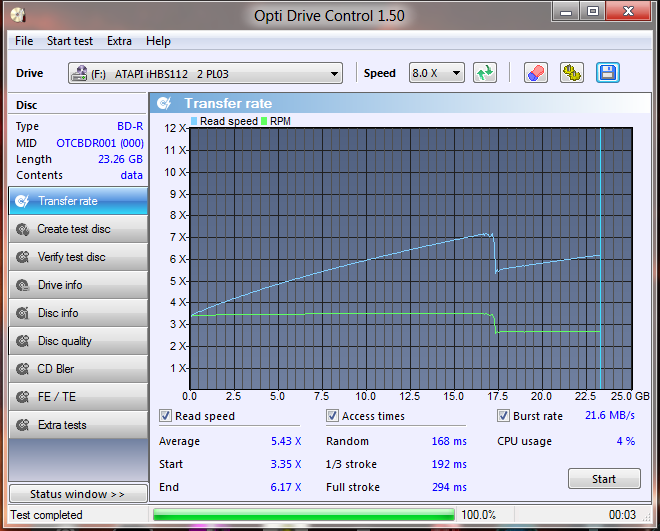
Task: Click the Transfer rate header disc icon
Action: [x=164, y=103]
